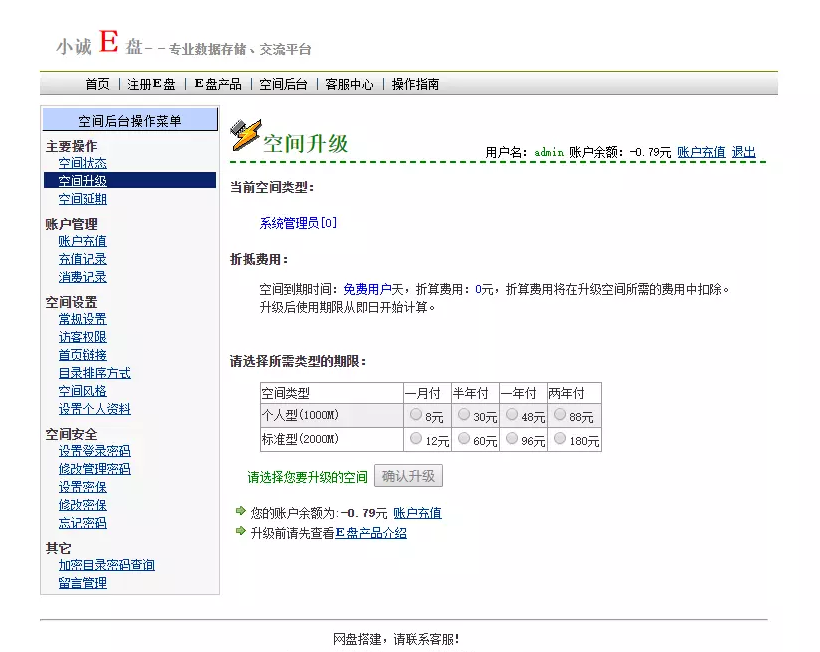Open 空间状态 in the sidebar
This screenshot has width=820, height=652.
(82, 162)
